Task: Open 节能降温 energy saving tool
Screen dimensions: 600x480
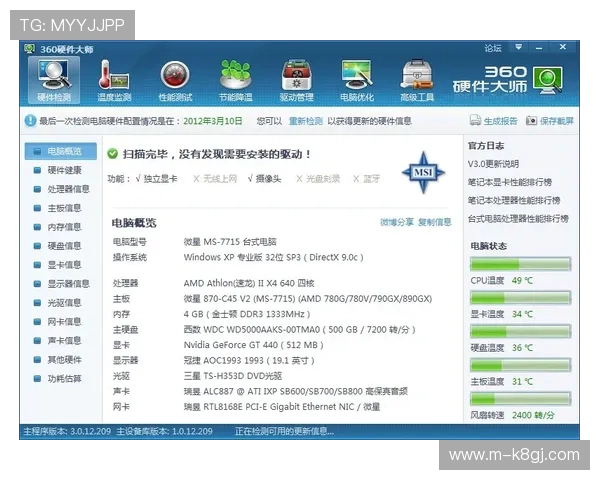Action: point(235,80)
